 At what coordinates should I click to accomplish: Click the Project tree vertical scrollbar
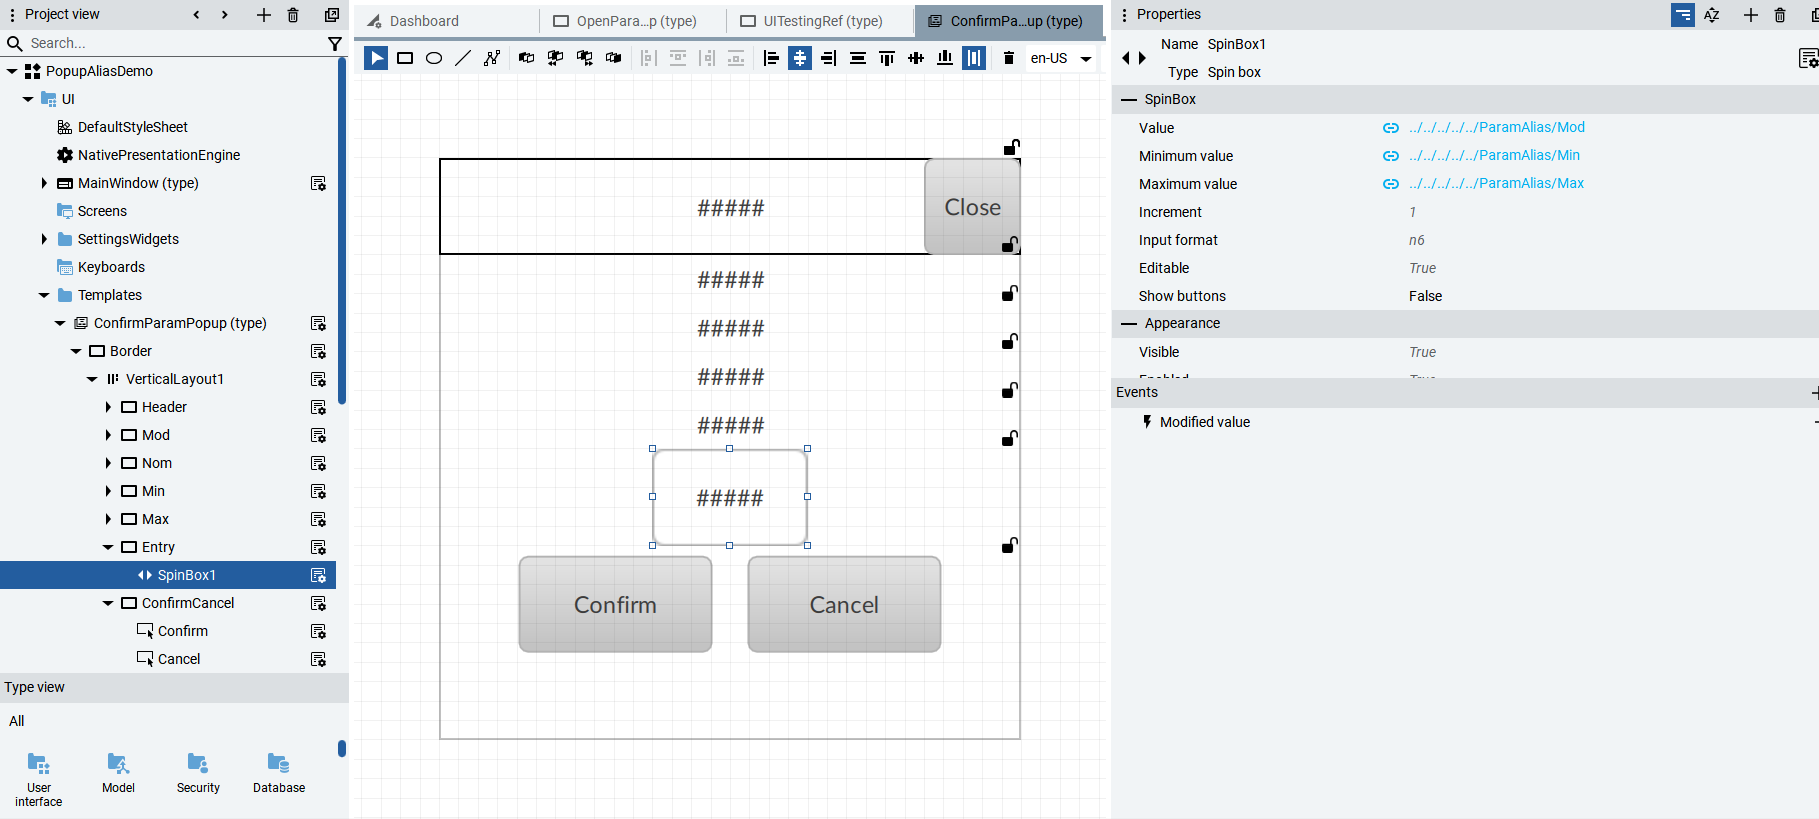[x=342, y=230]
